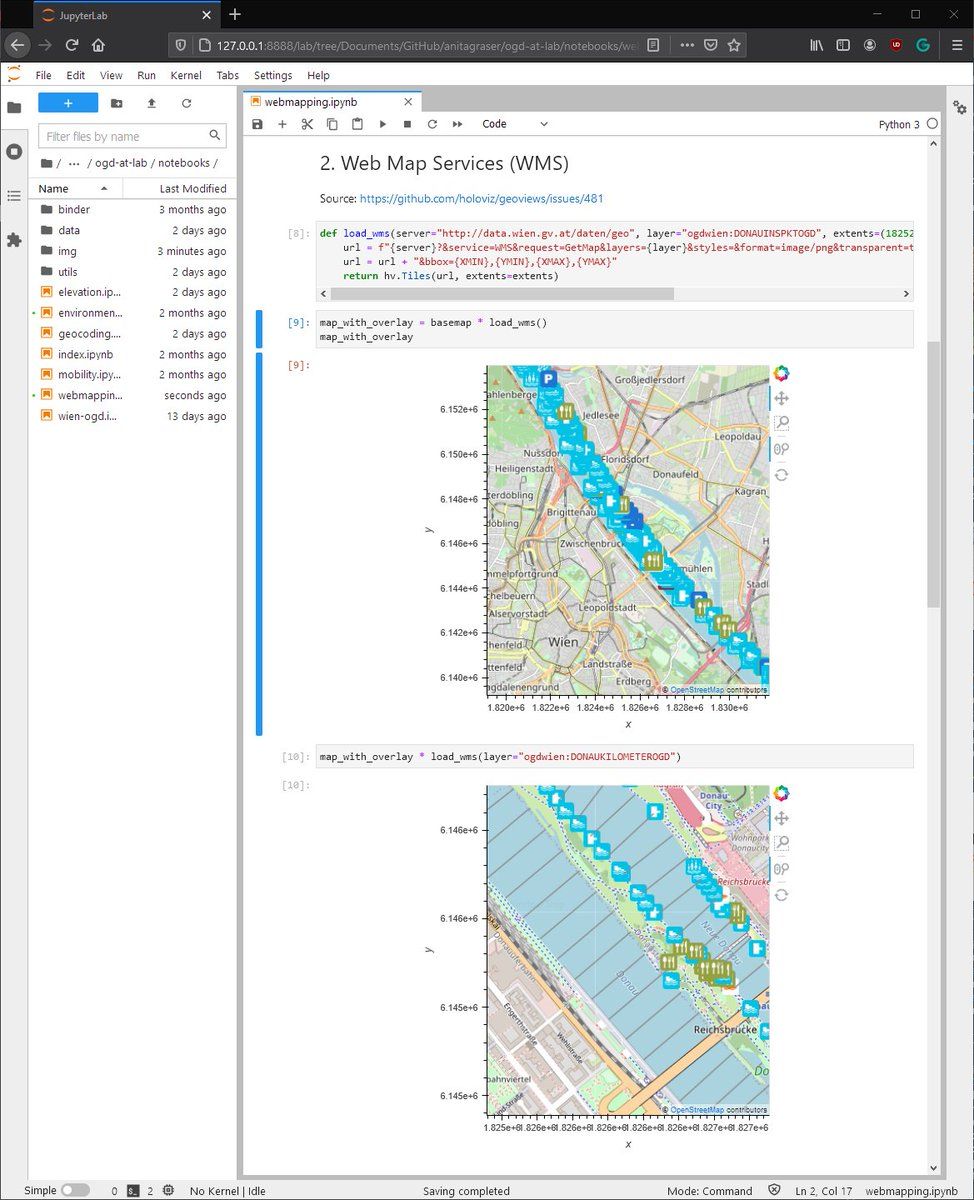Open Running Terminals and Kernels sidebar icon
This screenshot has width=974, height=1200.
[x=14, y=152]
